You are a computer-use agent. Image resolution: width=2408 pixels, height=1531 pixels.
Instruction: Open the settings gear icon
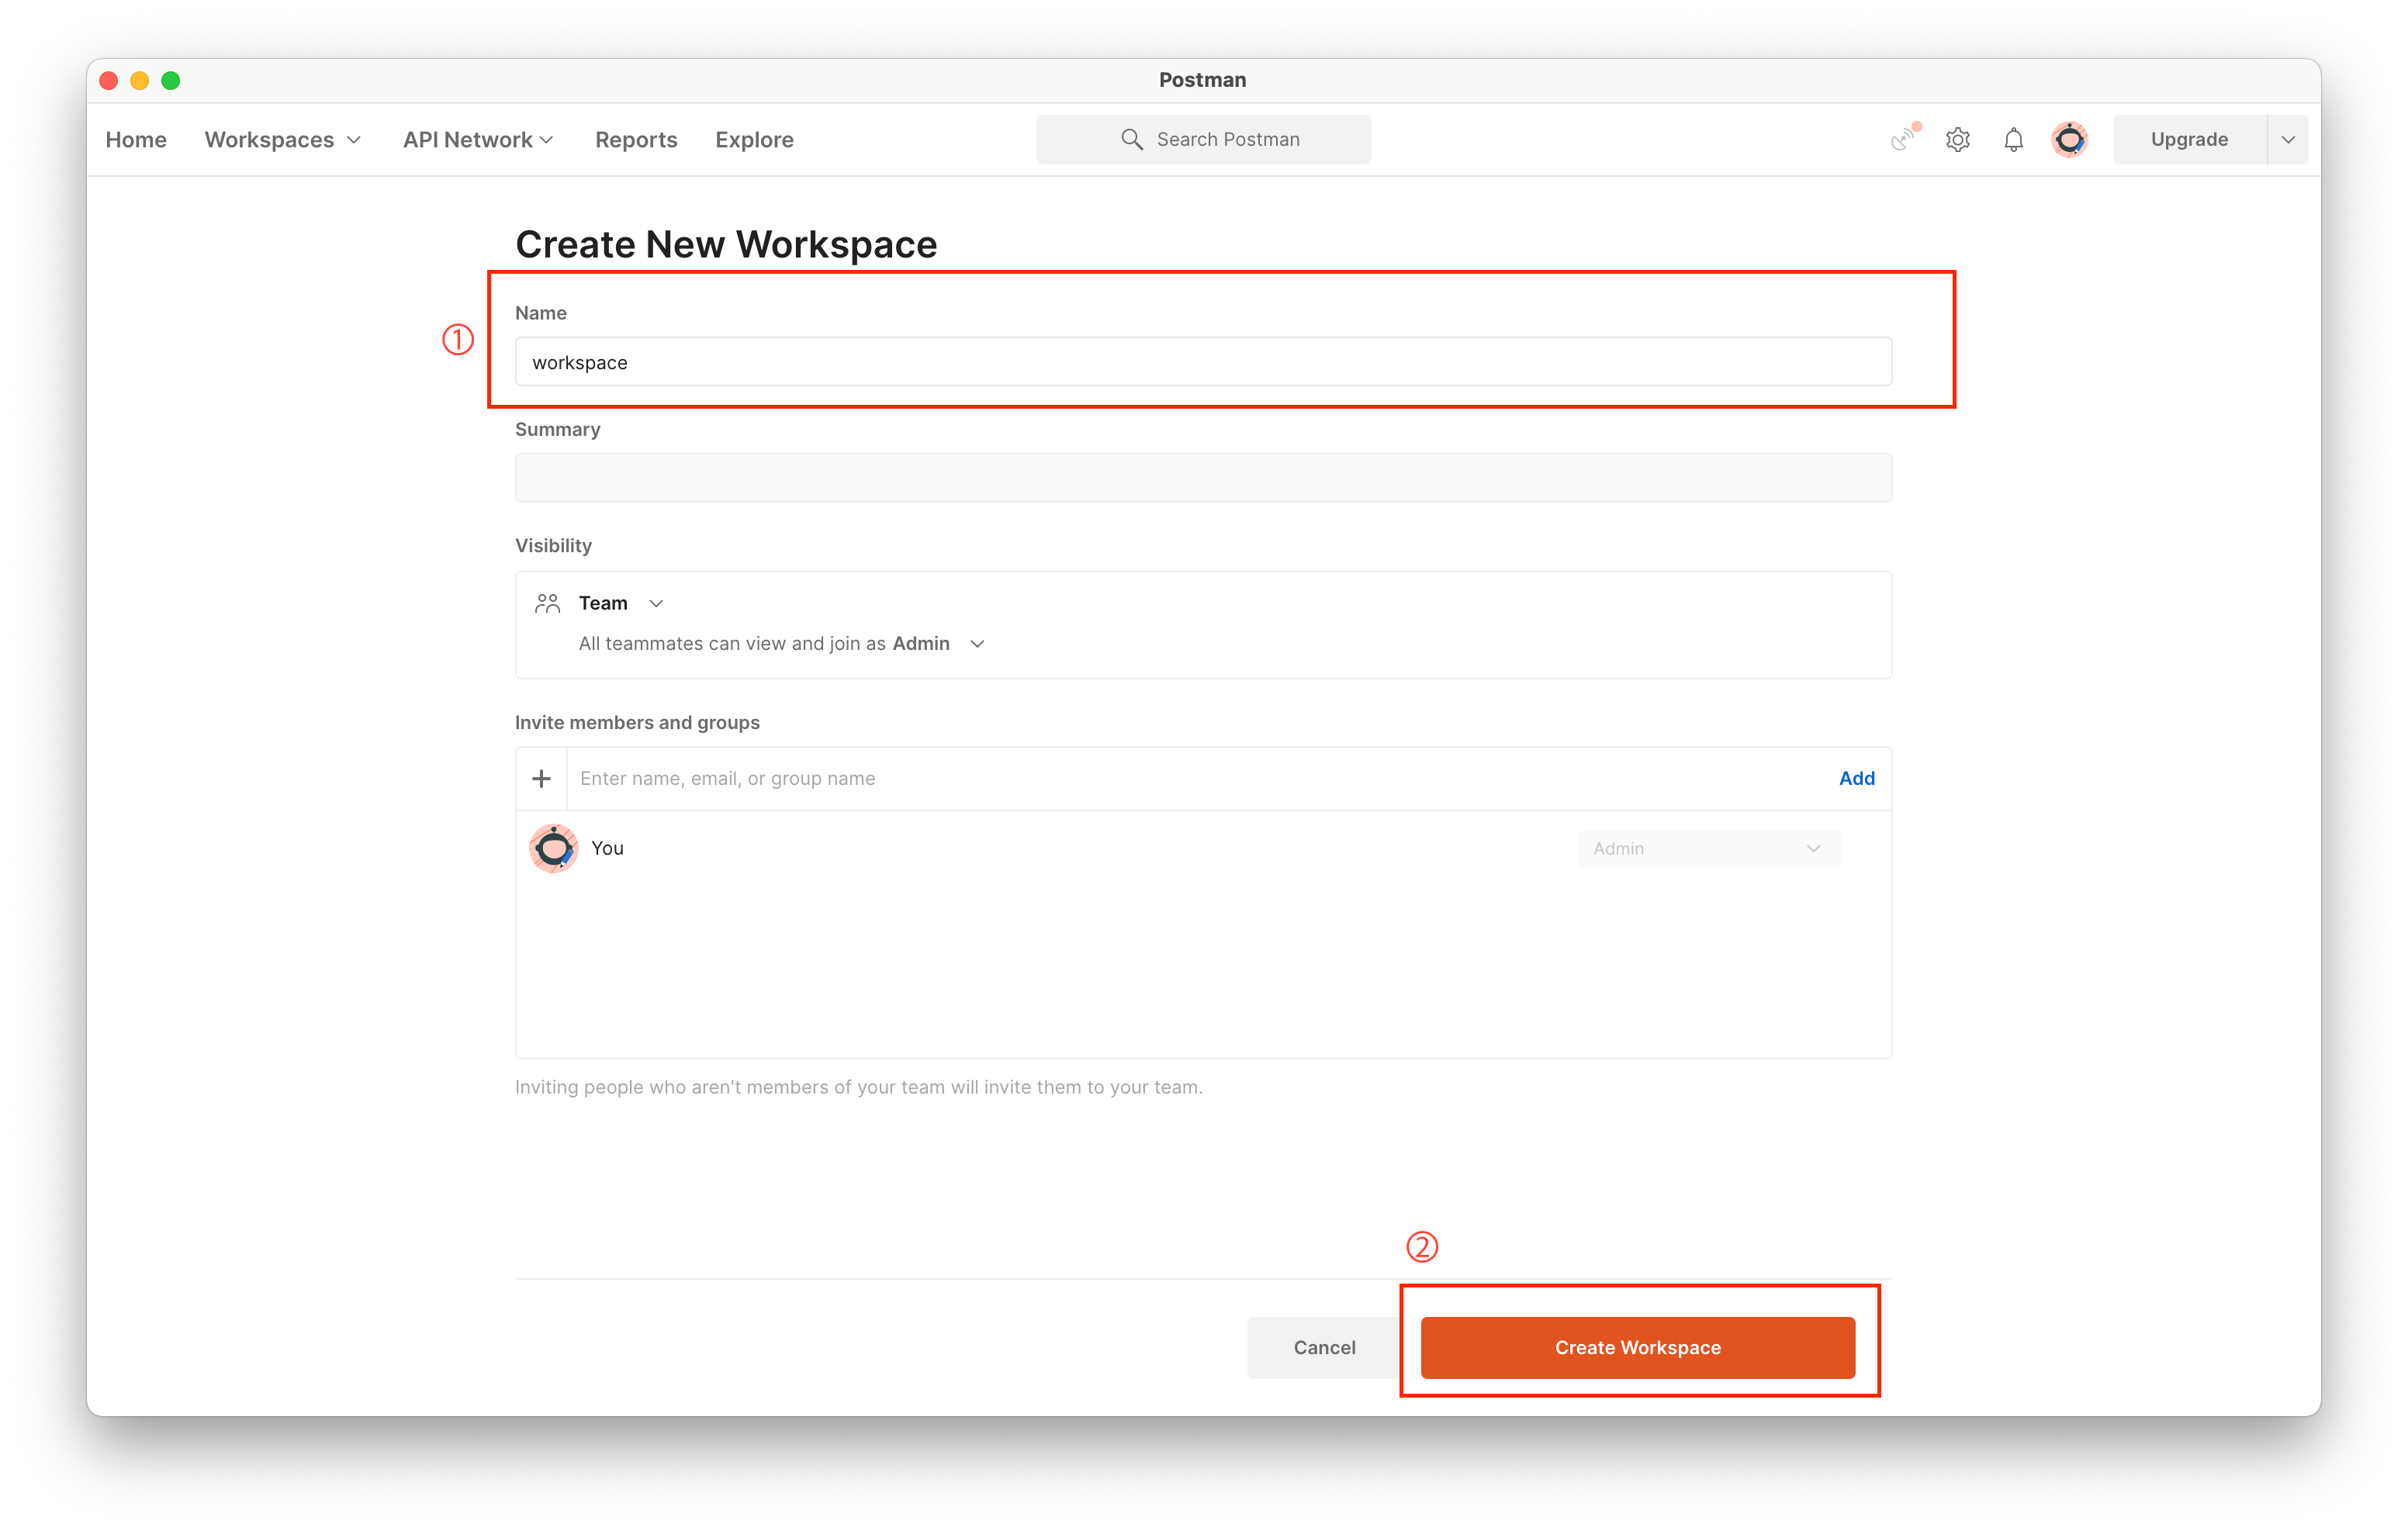pos(1957,140)
